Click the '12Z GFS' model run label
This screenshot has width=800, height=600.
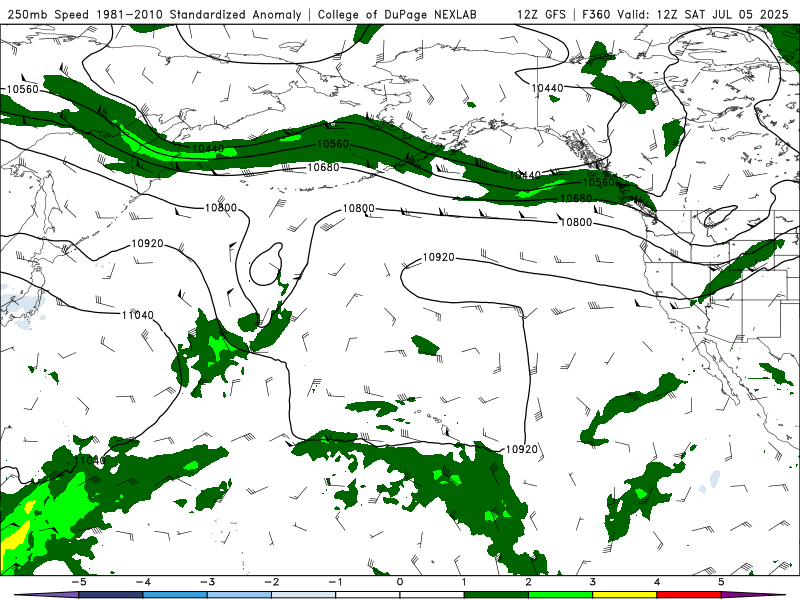click(x=541, y=14)
